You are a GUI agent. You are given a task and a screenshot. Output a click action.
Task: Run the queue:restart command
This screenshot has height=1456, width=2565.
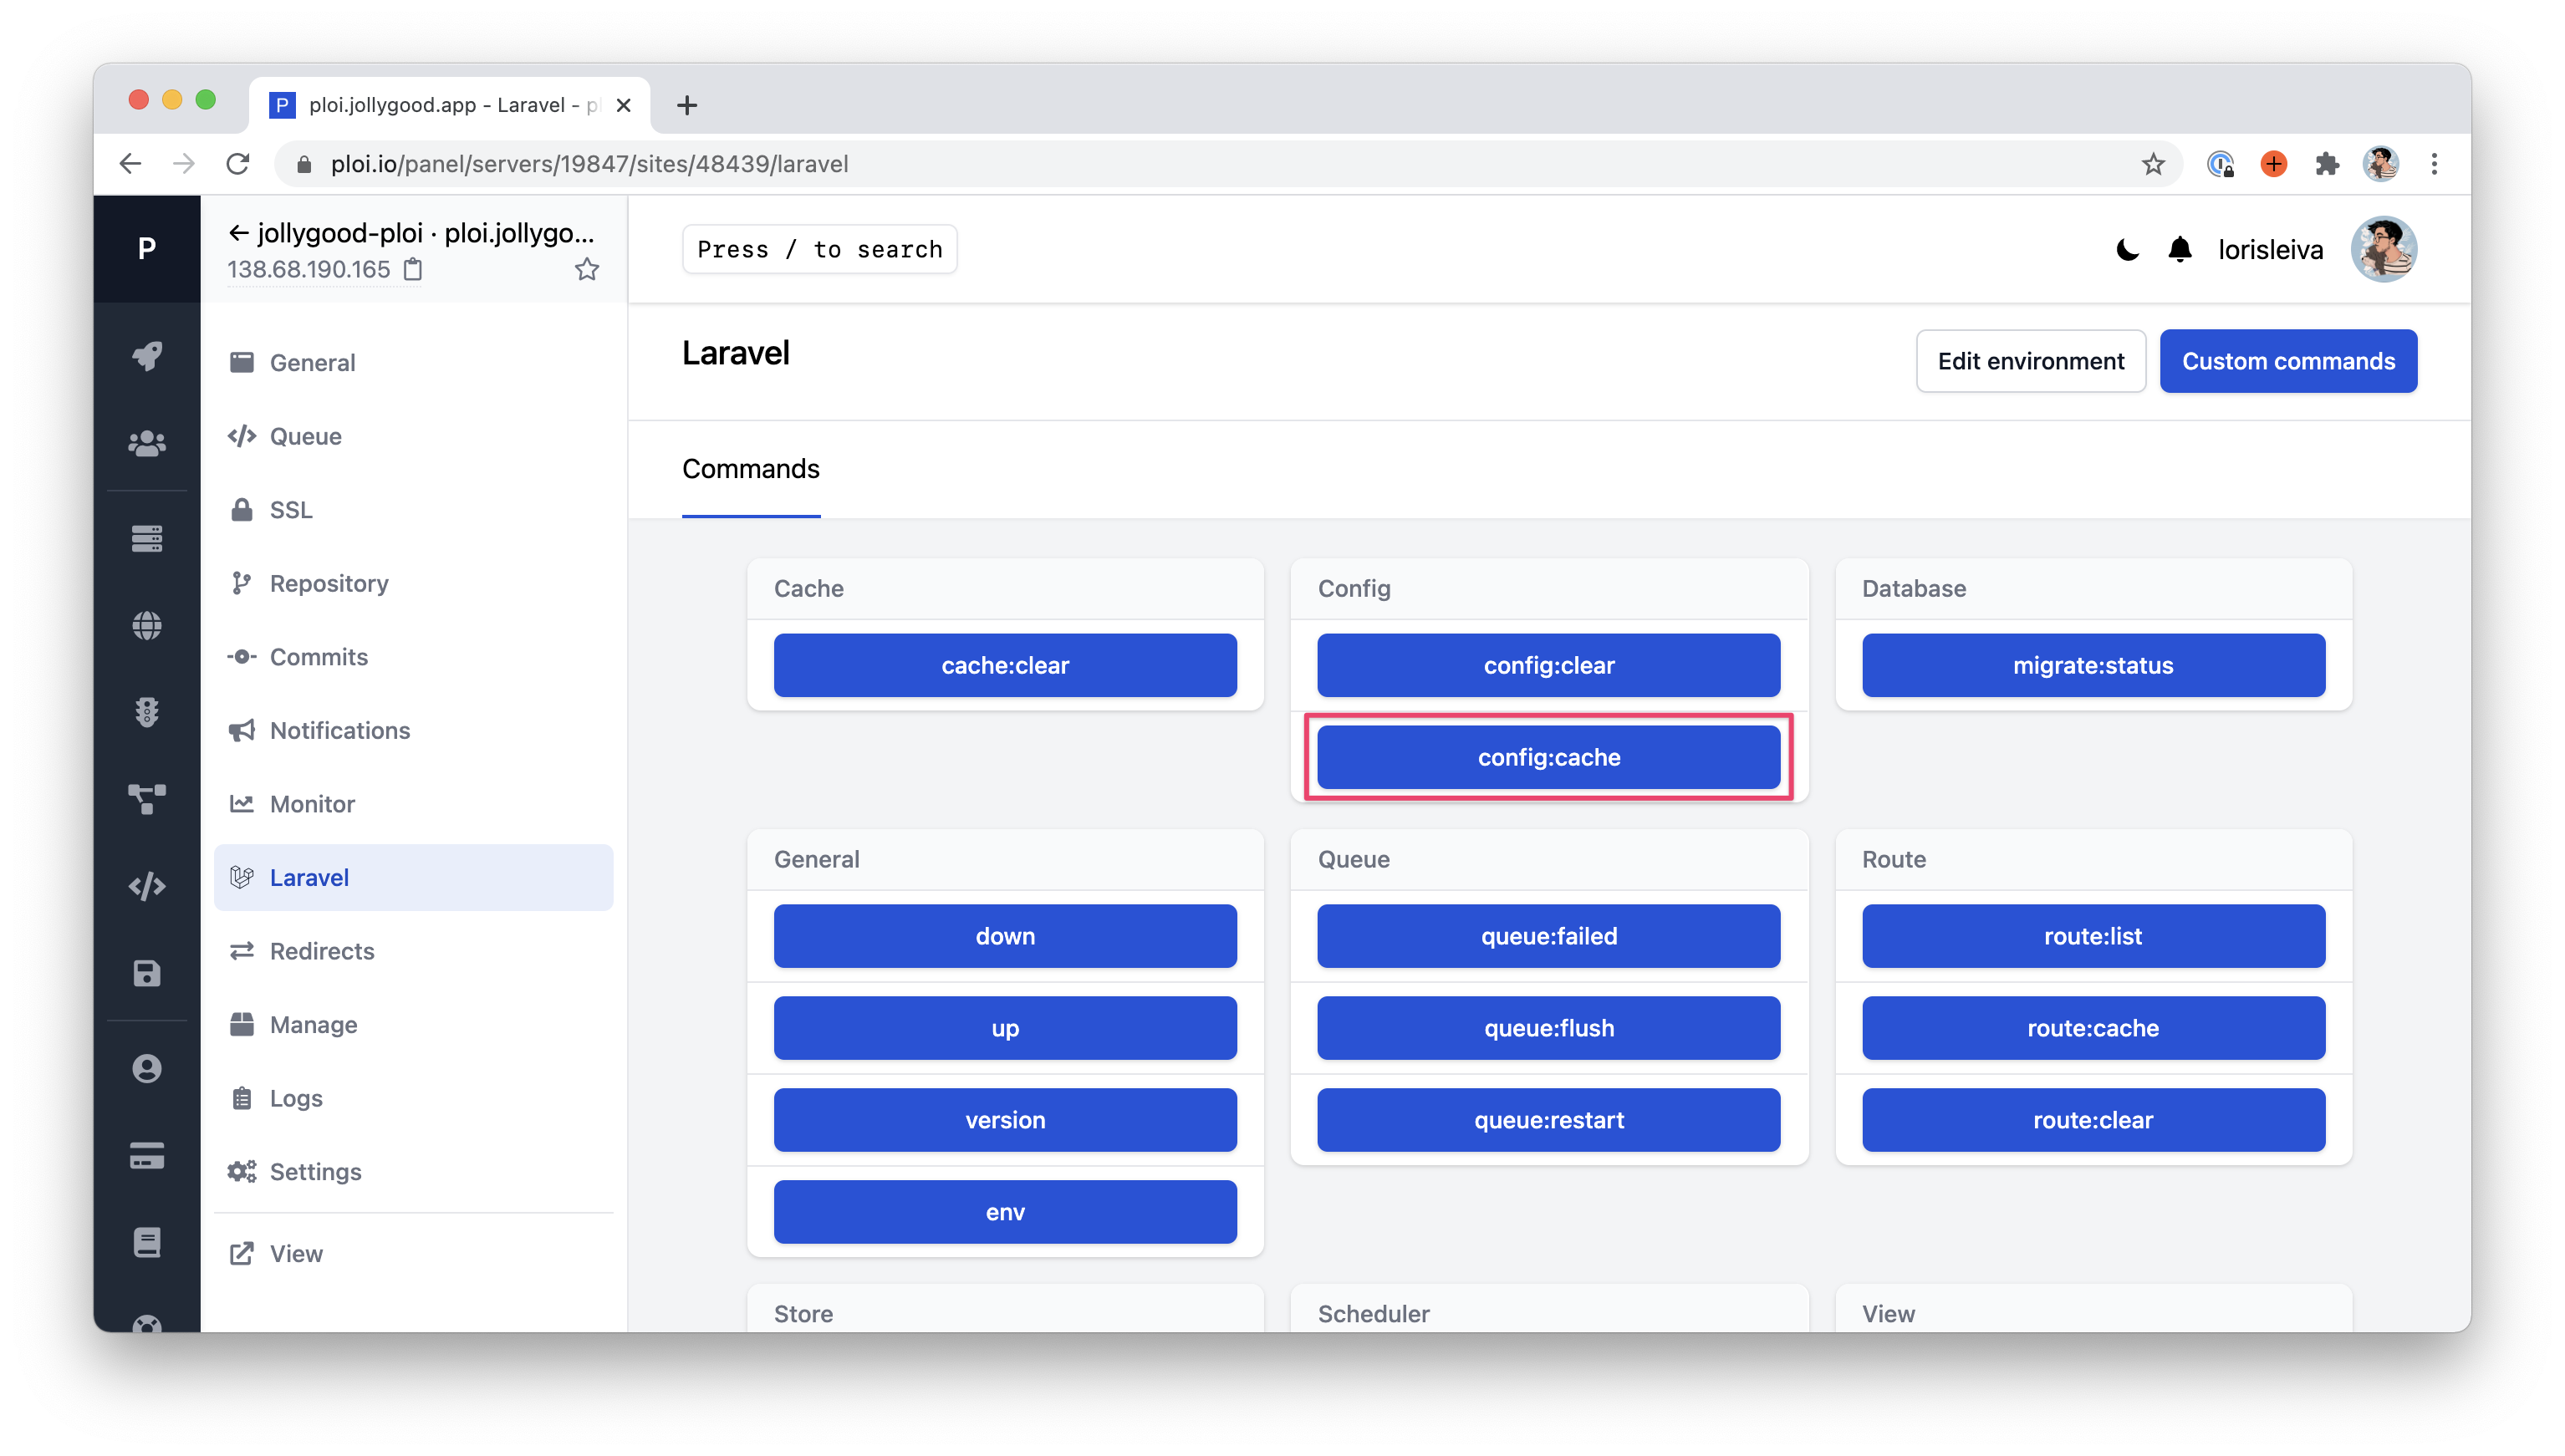[1548, 1120]
